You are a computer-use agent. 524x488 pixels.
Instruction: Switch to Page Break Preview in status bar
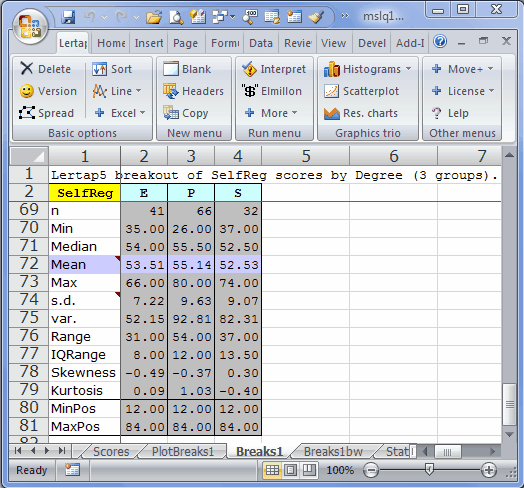[309, 470]
